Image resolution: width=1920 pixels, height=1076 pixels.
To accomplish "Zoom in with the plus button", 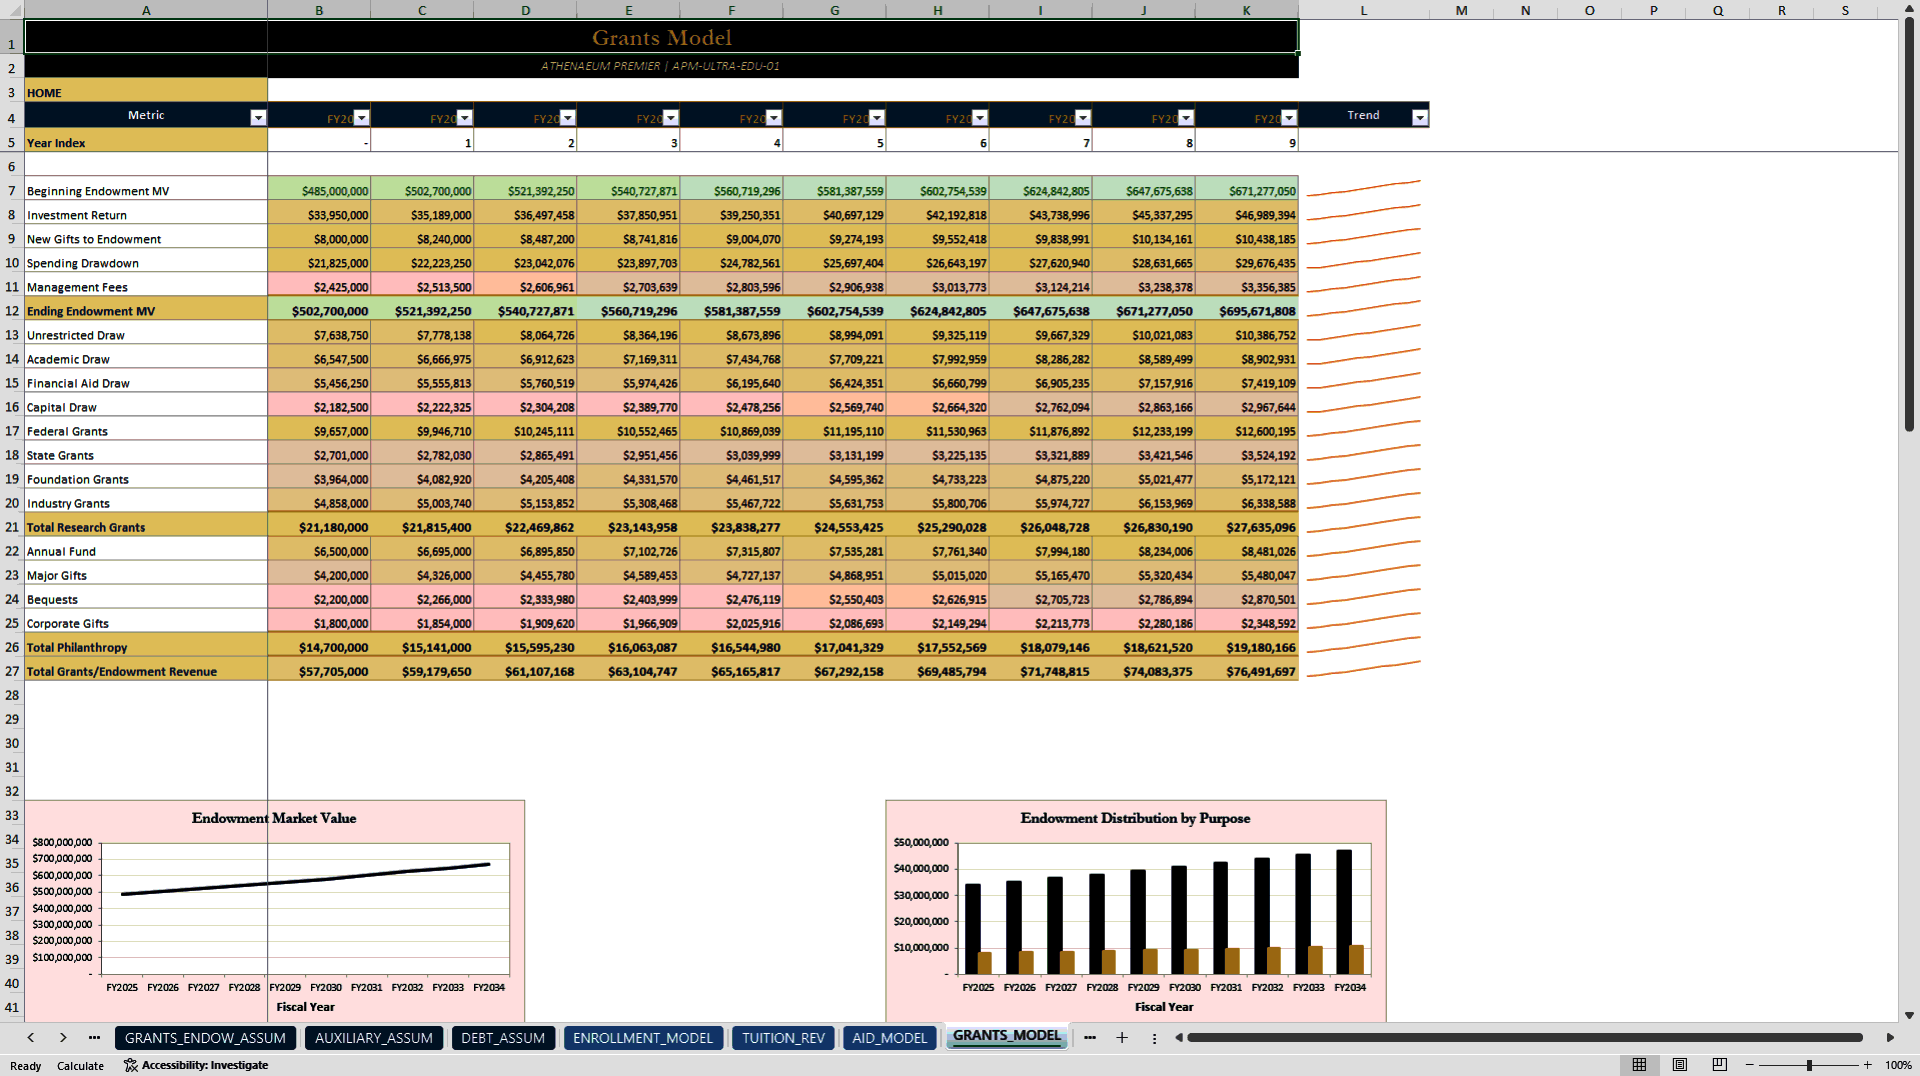I will click(x=1867, y=1065).
